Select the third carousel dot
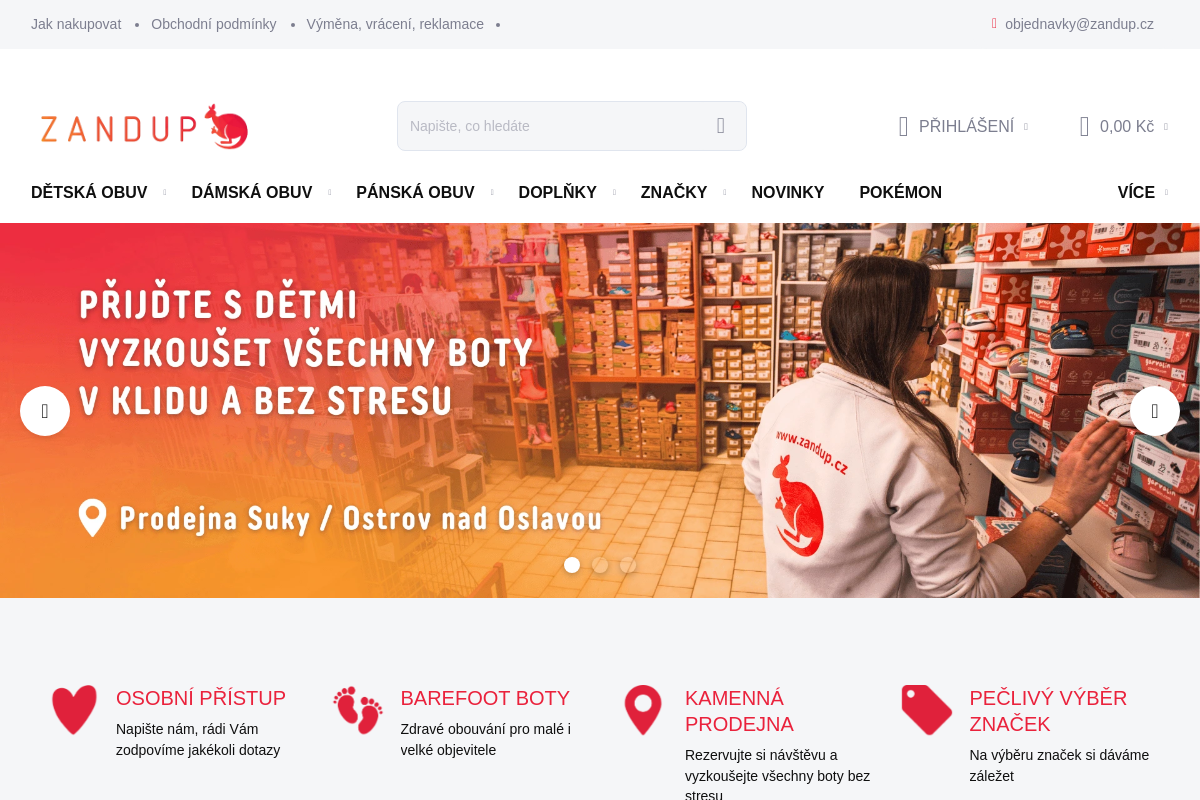 point(628,565)
